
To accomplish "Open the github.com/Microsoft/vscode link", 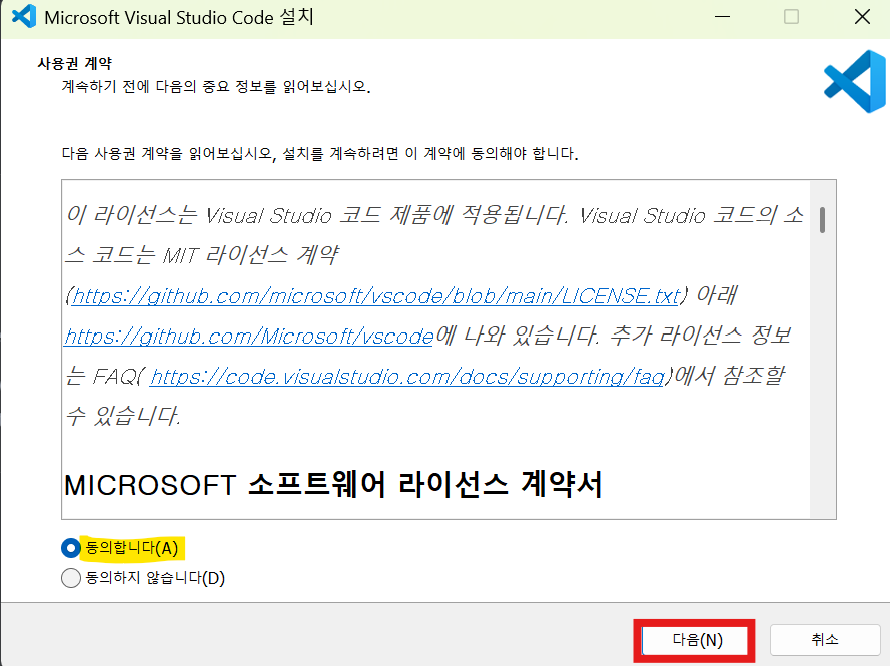I will point(249,337).
